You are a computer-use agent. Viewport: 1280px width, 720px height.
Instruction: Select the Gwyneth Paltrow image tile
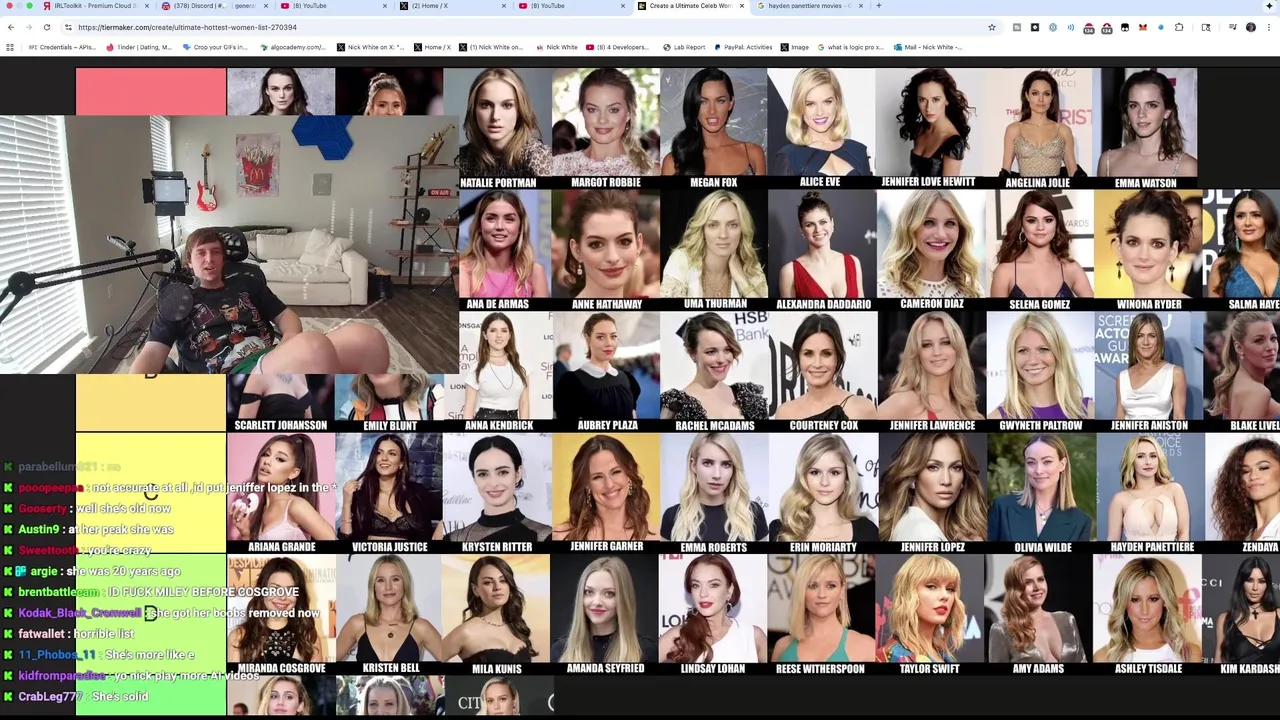coord(1040,372)
